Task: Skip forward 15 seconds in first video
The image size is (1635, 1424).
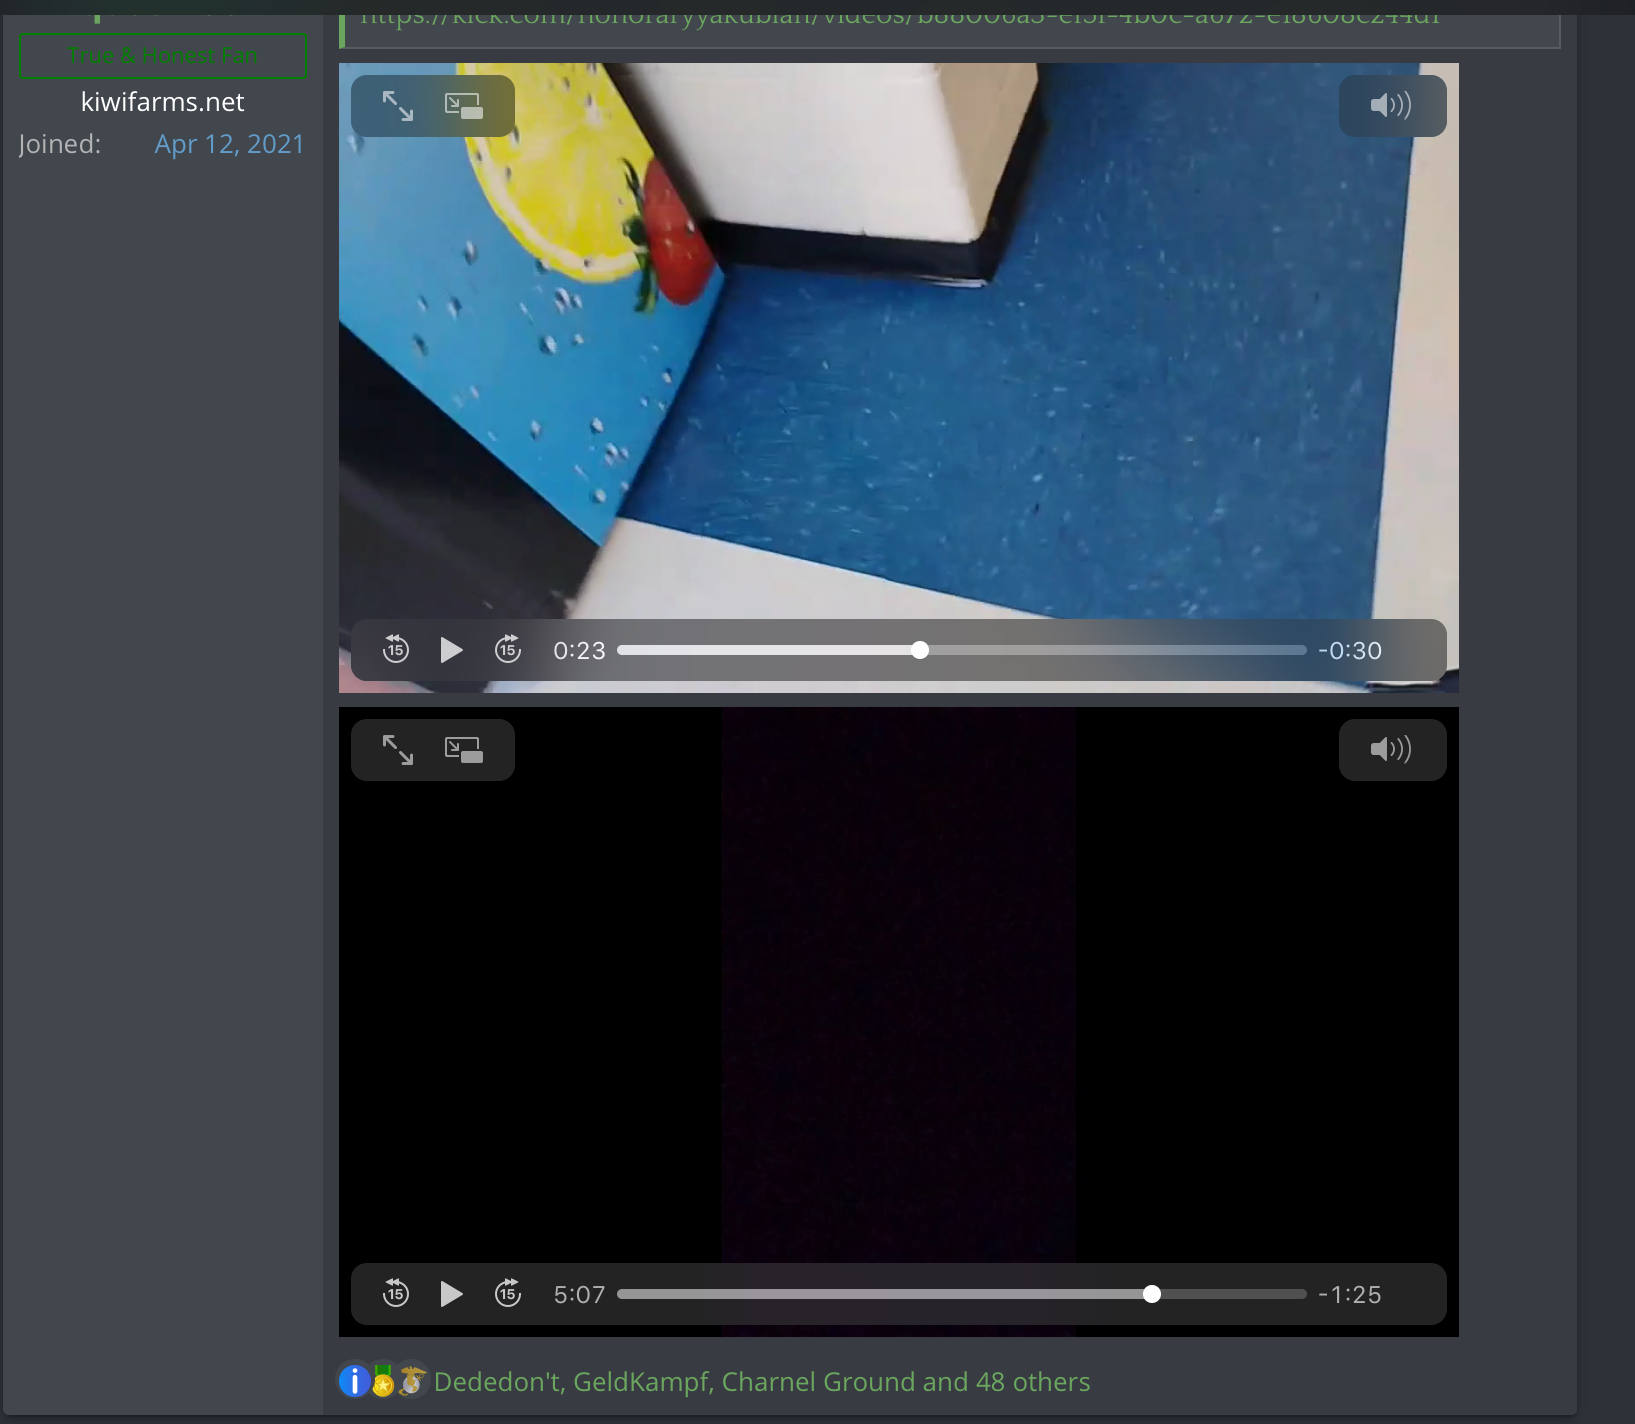Action: point(508,650)
